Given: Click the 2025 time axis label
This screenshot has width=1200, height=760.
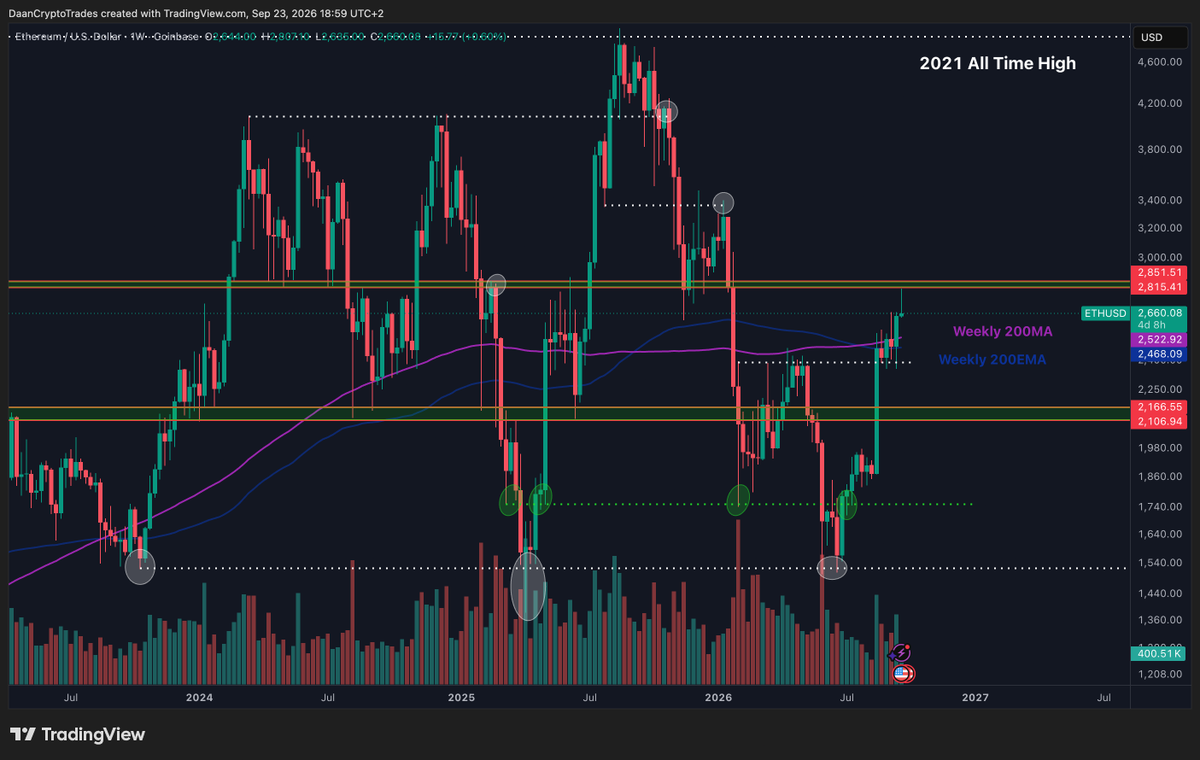Looking at the screenshot, I should coord(460,696).
